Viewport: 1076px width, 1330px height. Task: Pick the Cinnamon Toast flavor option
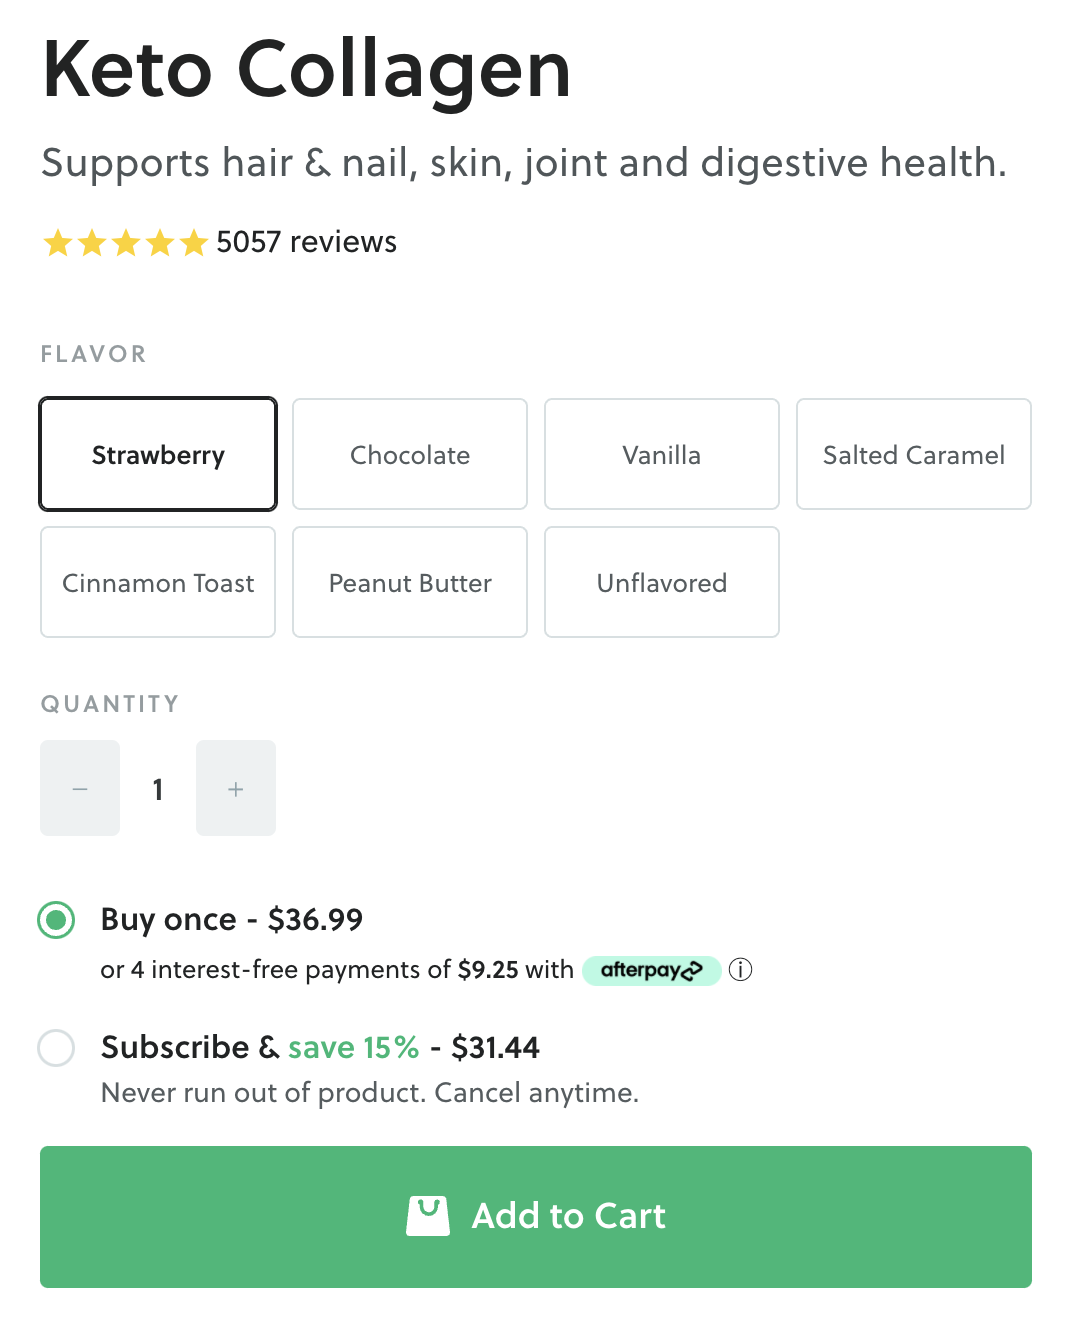click(x=158, y=582)
